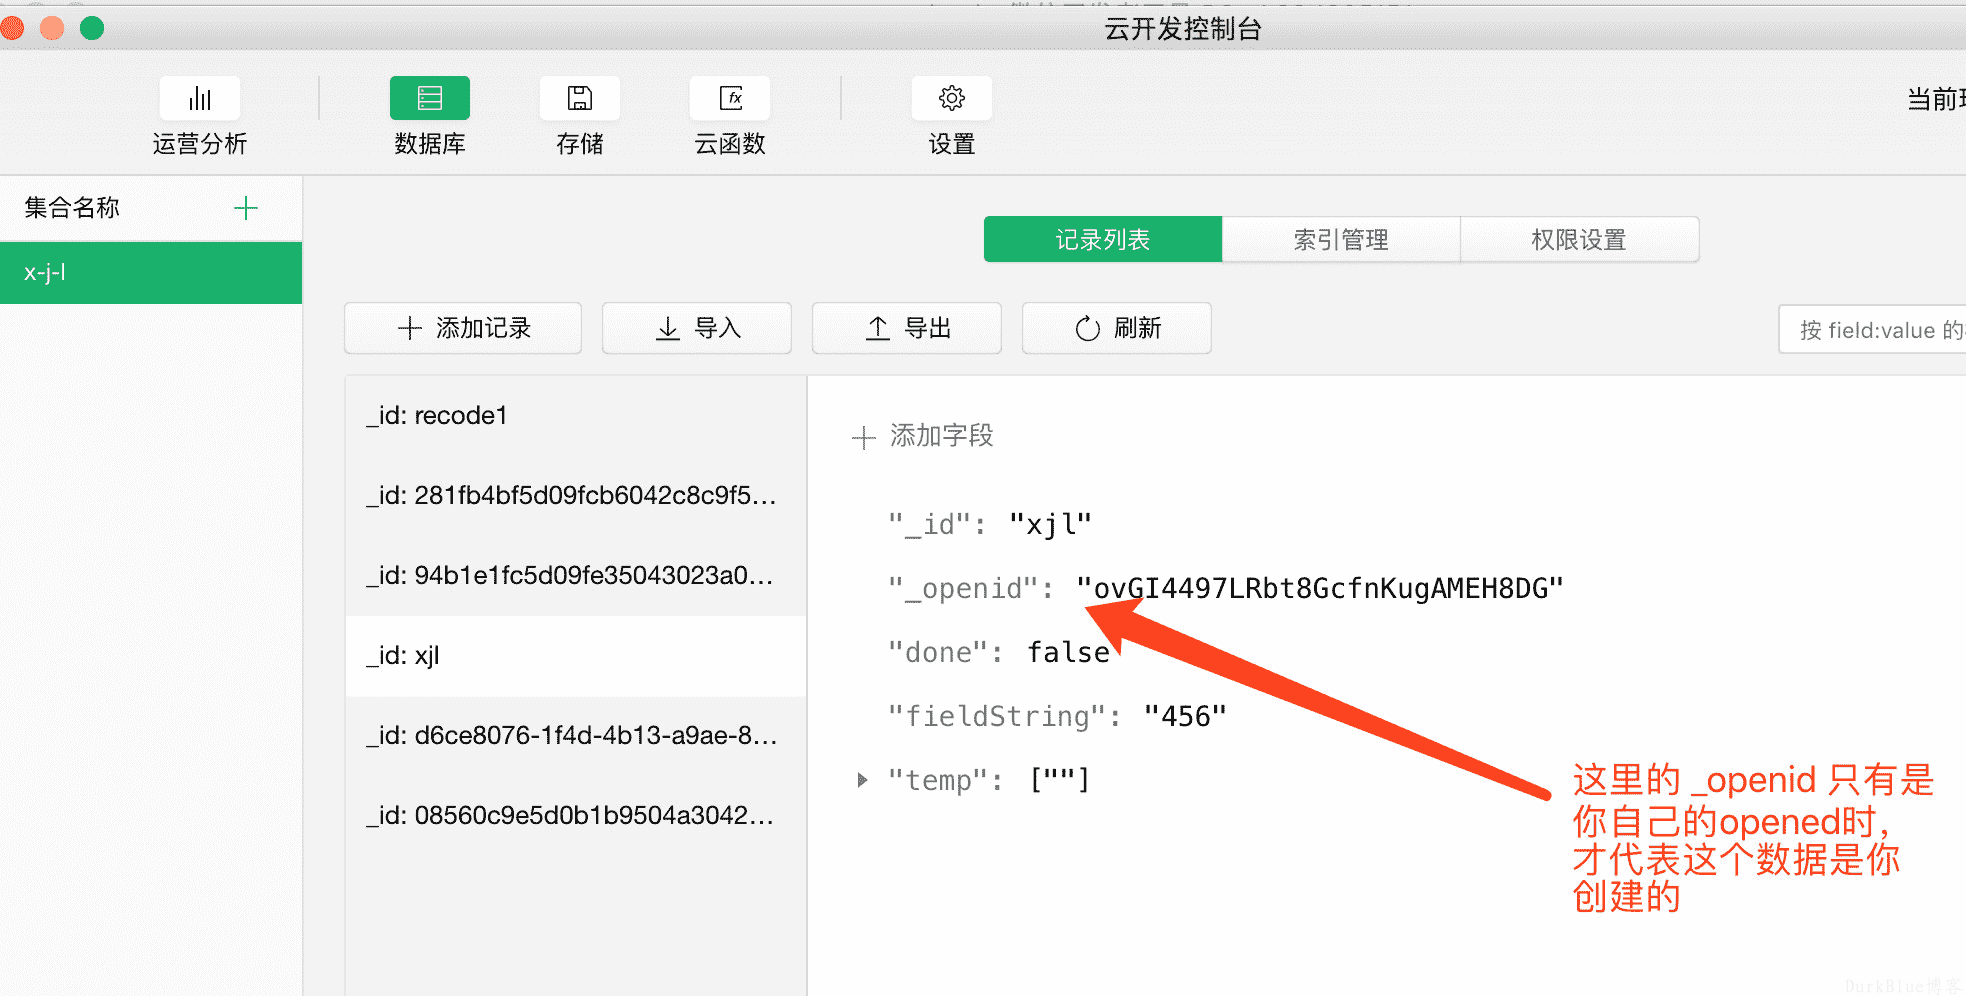Click the 设置 label
The image size is (1966, 996).
[952, 144]
